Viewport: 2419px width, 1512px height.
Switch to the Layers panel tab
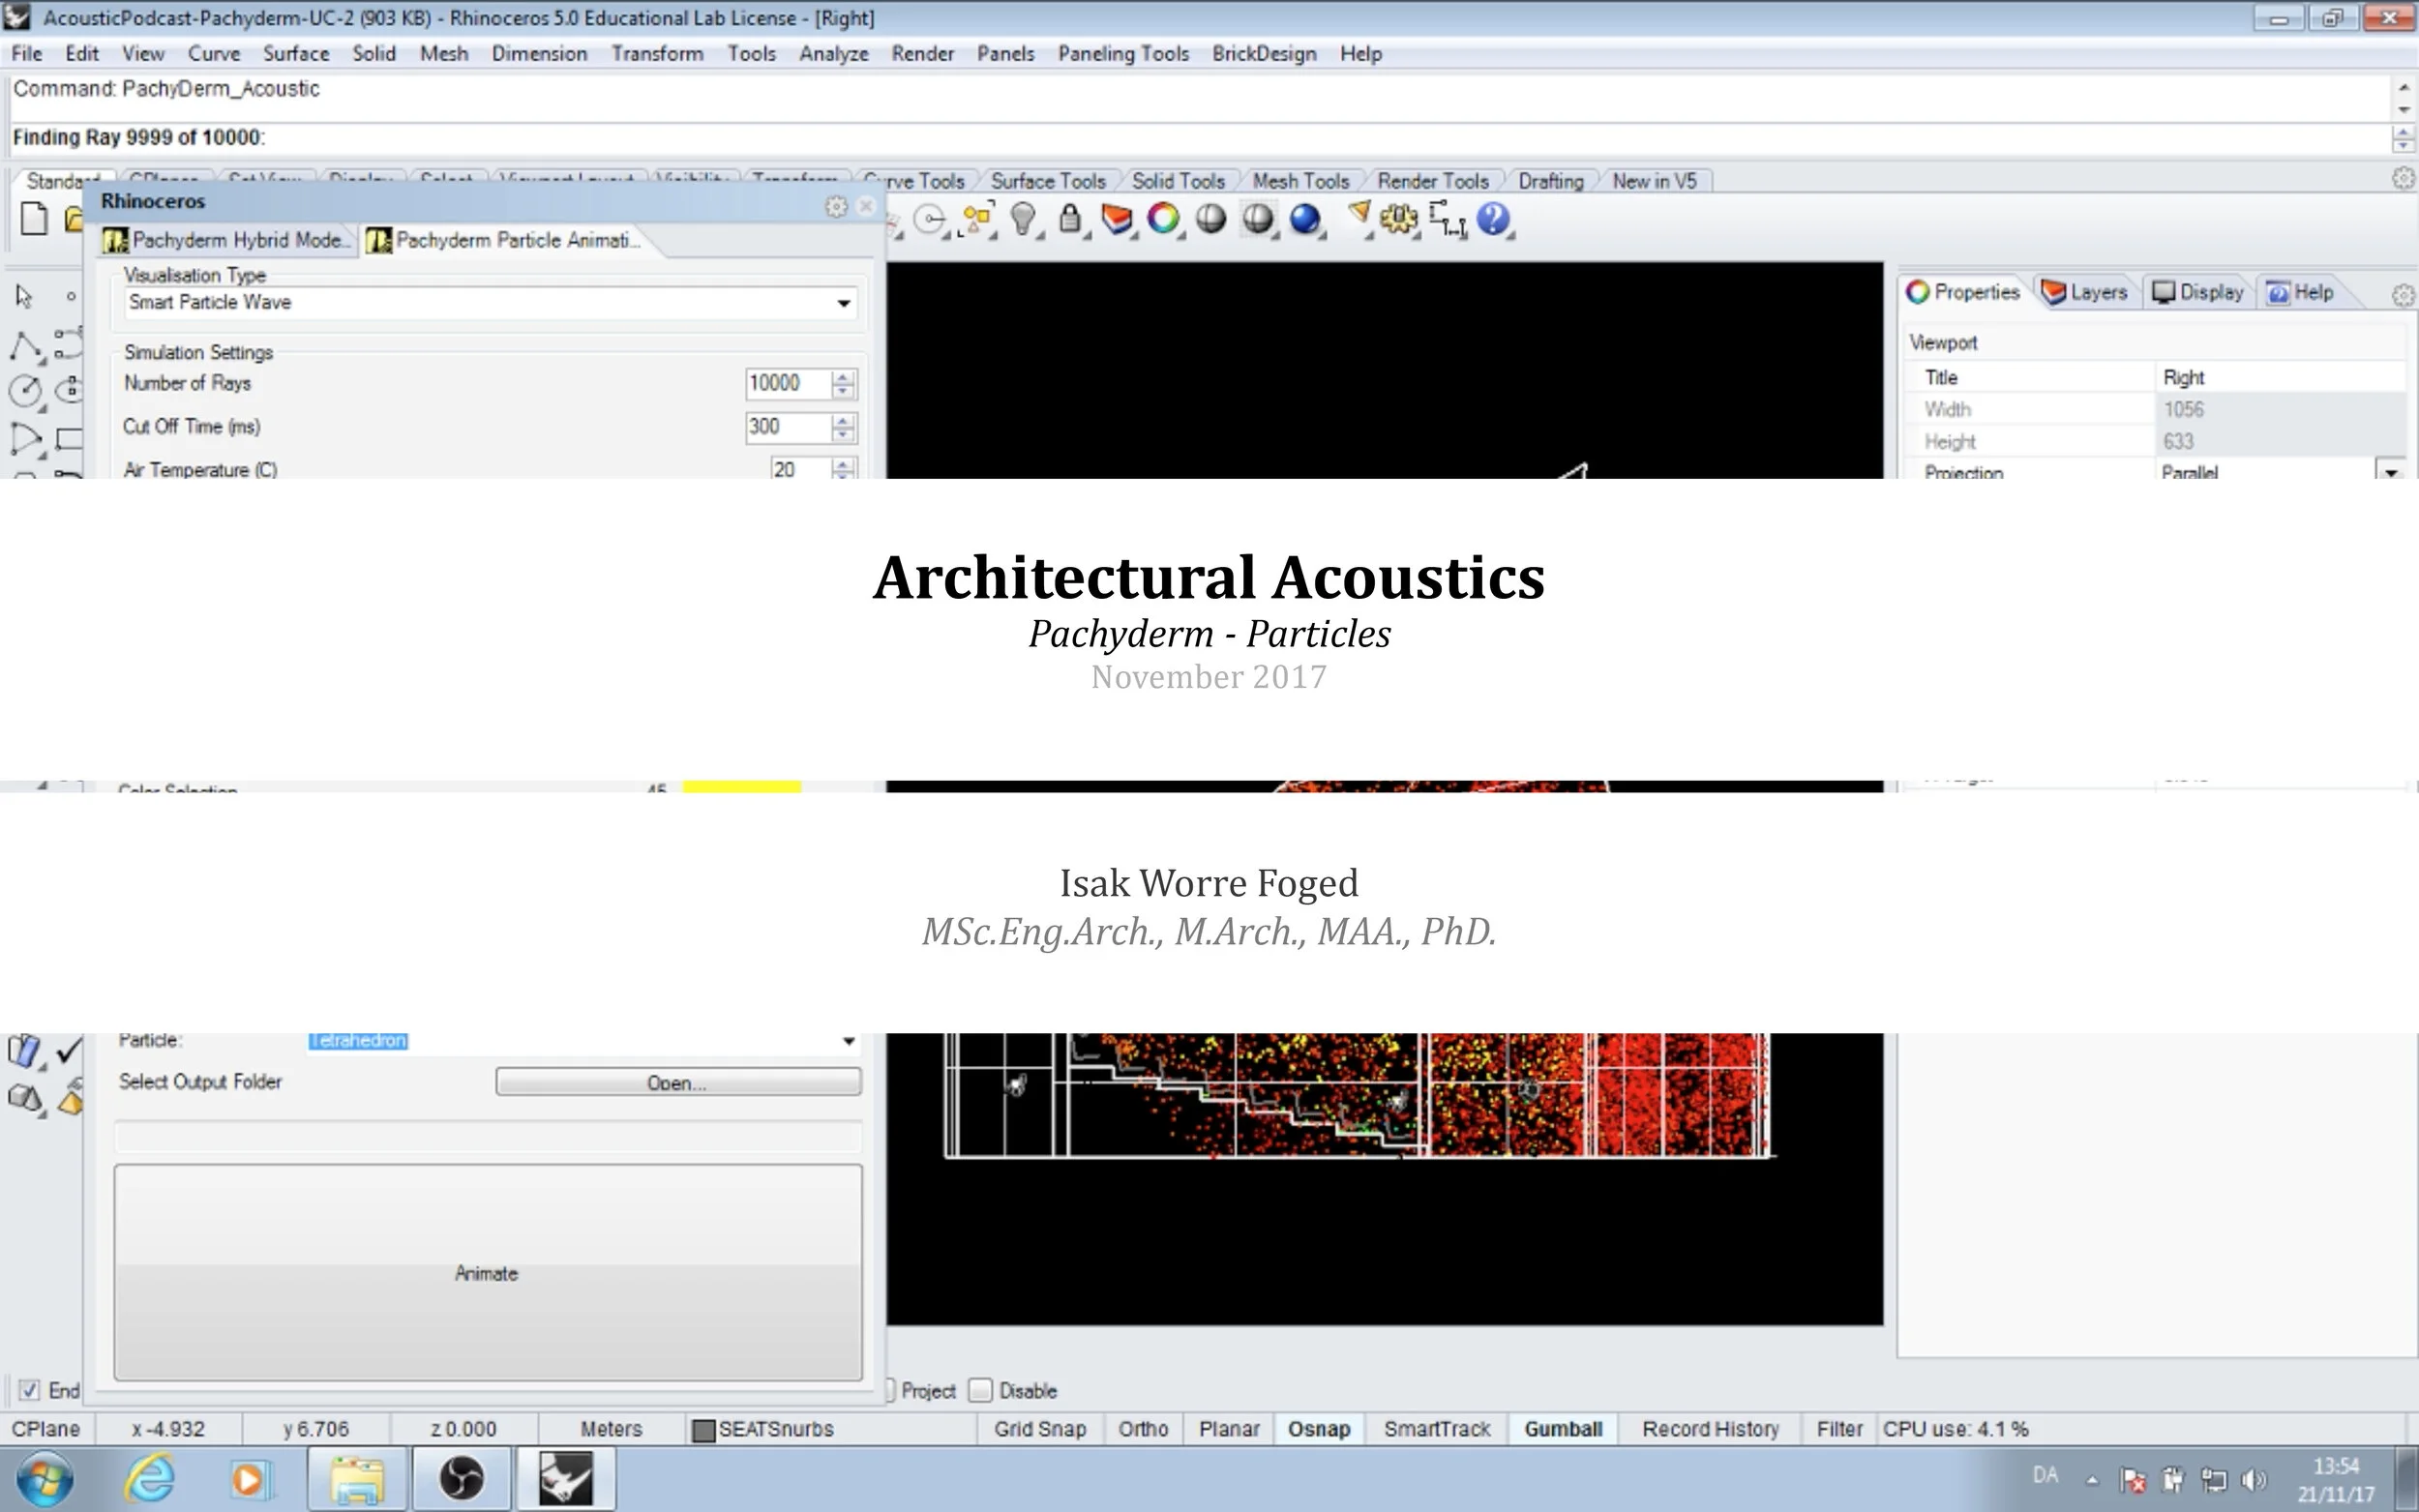(x=2085, y=292)
